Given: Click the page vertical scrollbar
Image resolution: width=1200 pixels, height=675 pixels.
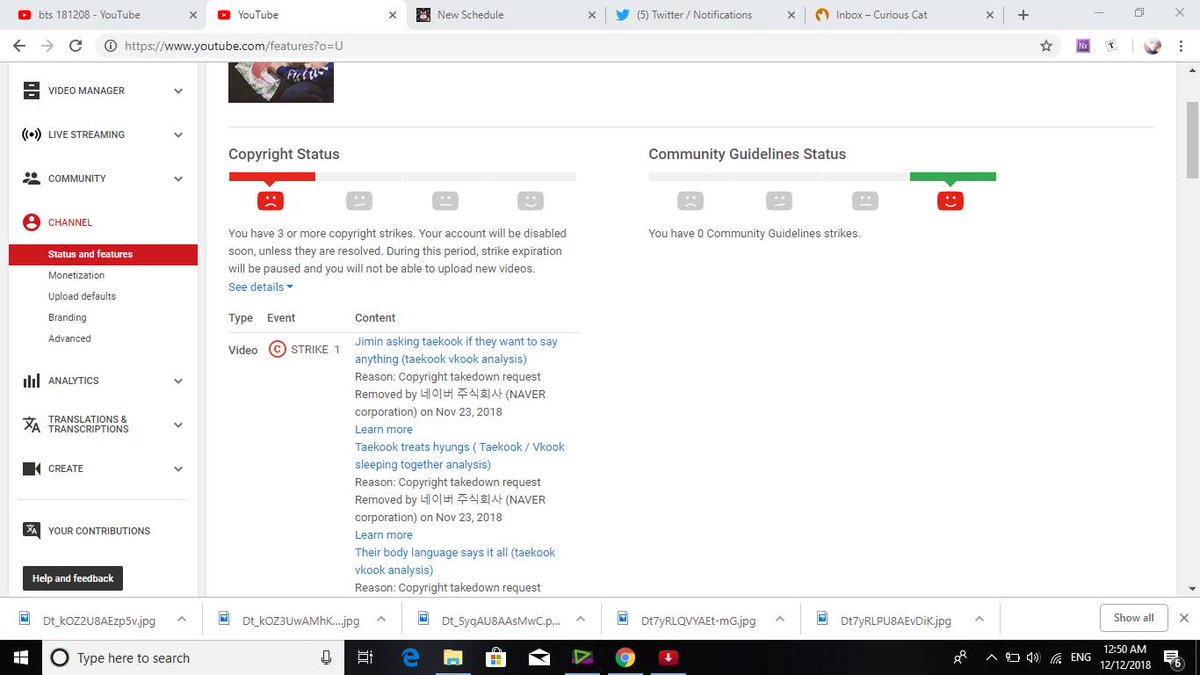Looking at the screenshot, I should 1193,140.
